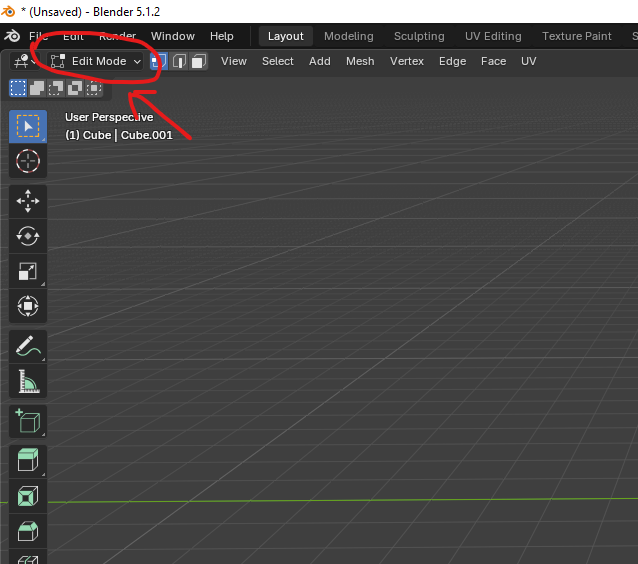Screen dimensions: 638x564
Task: Open the Window menu
Action: point(173,36)
